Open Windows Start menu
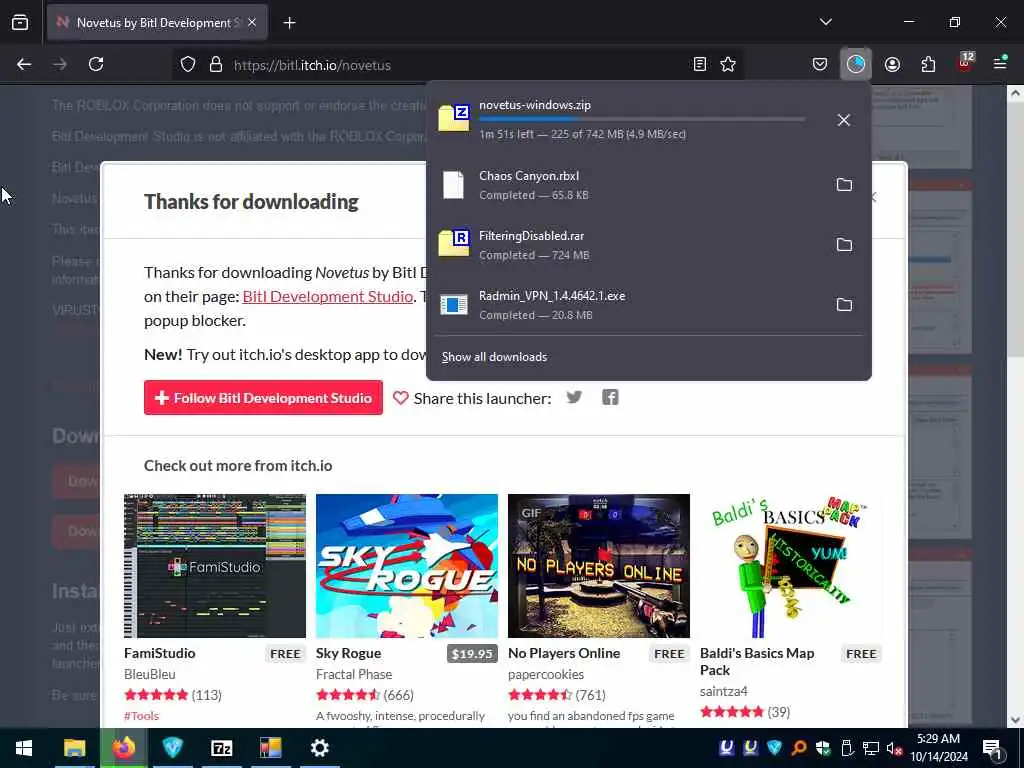Viewport: 1024px width, 768px height. point(24,748)
